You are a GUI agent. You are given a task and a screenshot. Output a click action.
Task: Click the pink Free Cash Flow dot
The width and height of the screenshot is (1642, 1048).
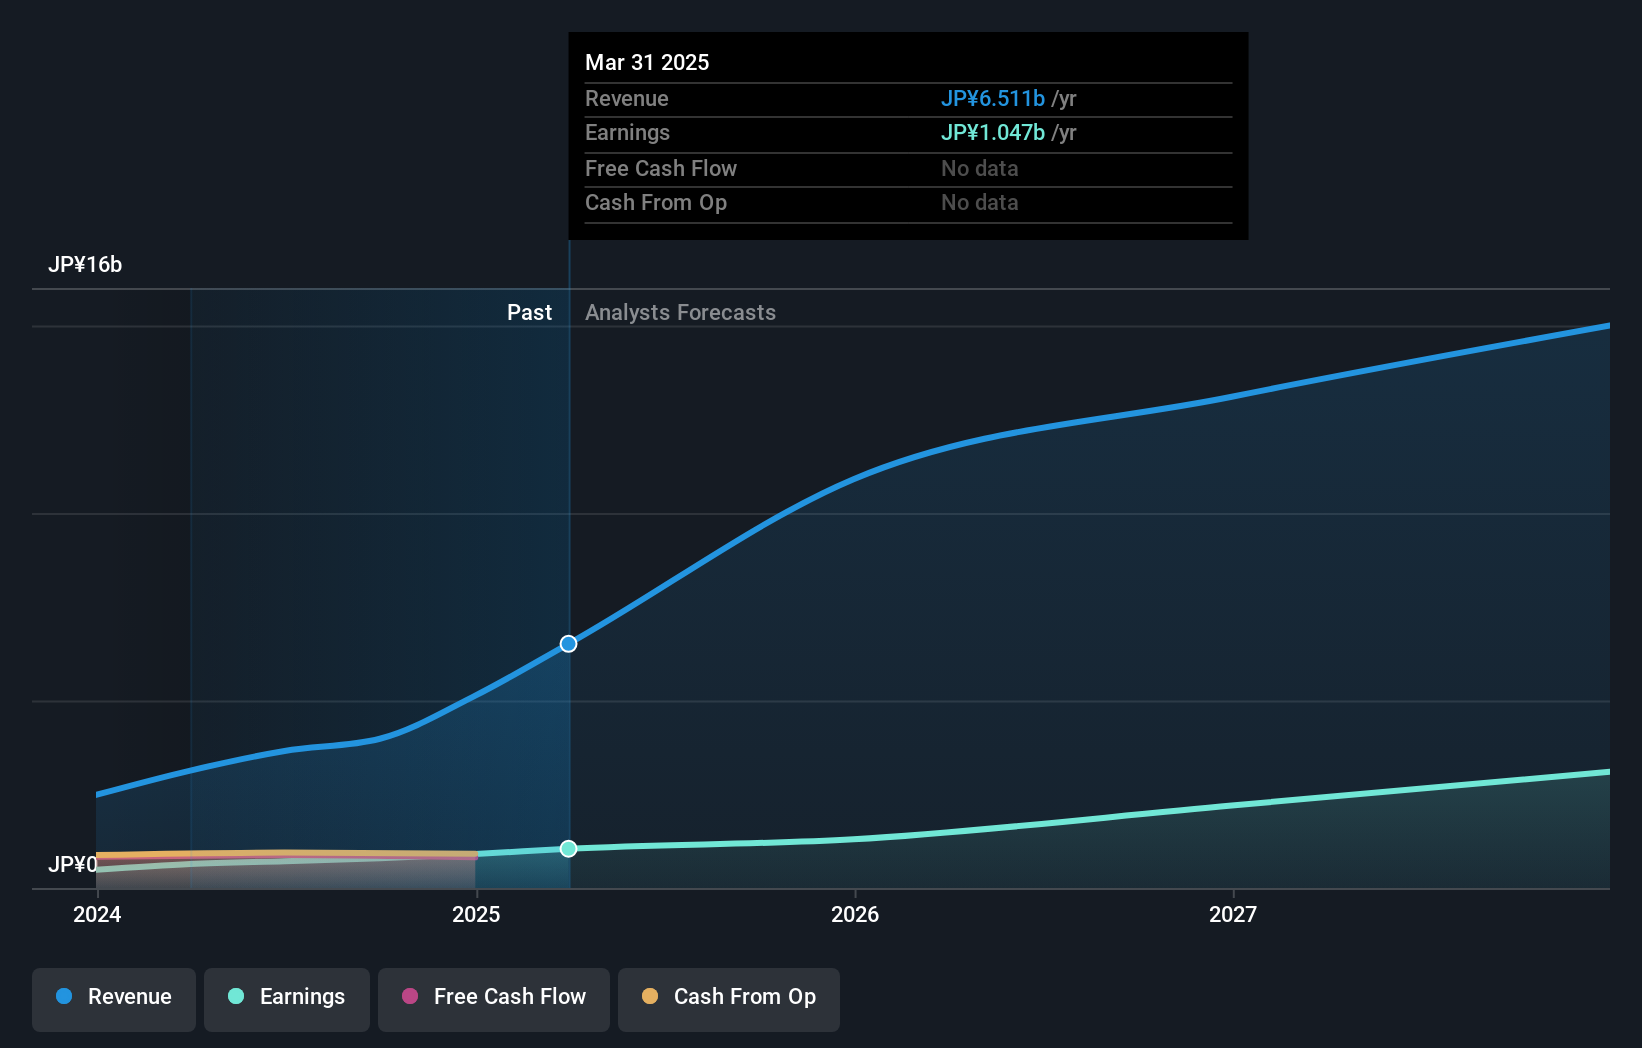[410, 996]
